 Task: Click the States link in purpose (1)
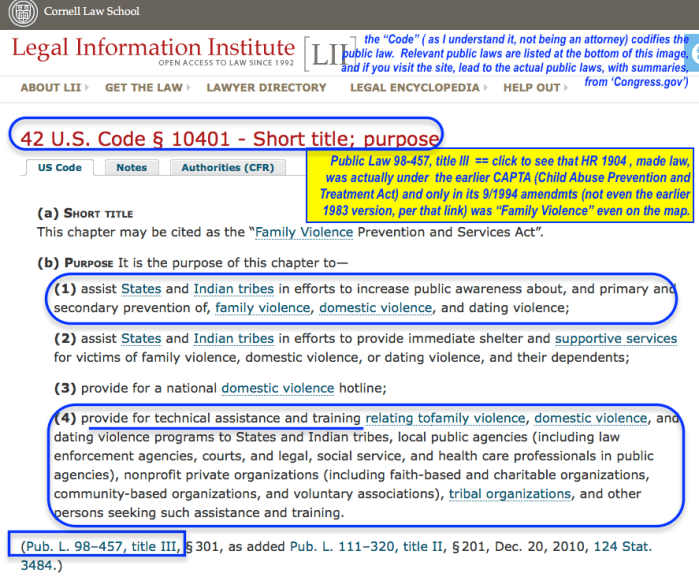click(x=141, y=289)
